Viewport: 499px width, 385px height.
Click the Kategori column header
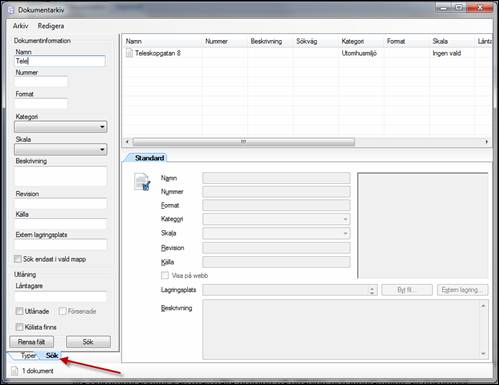coord(361,41)
